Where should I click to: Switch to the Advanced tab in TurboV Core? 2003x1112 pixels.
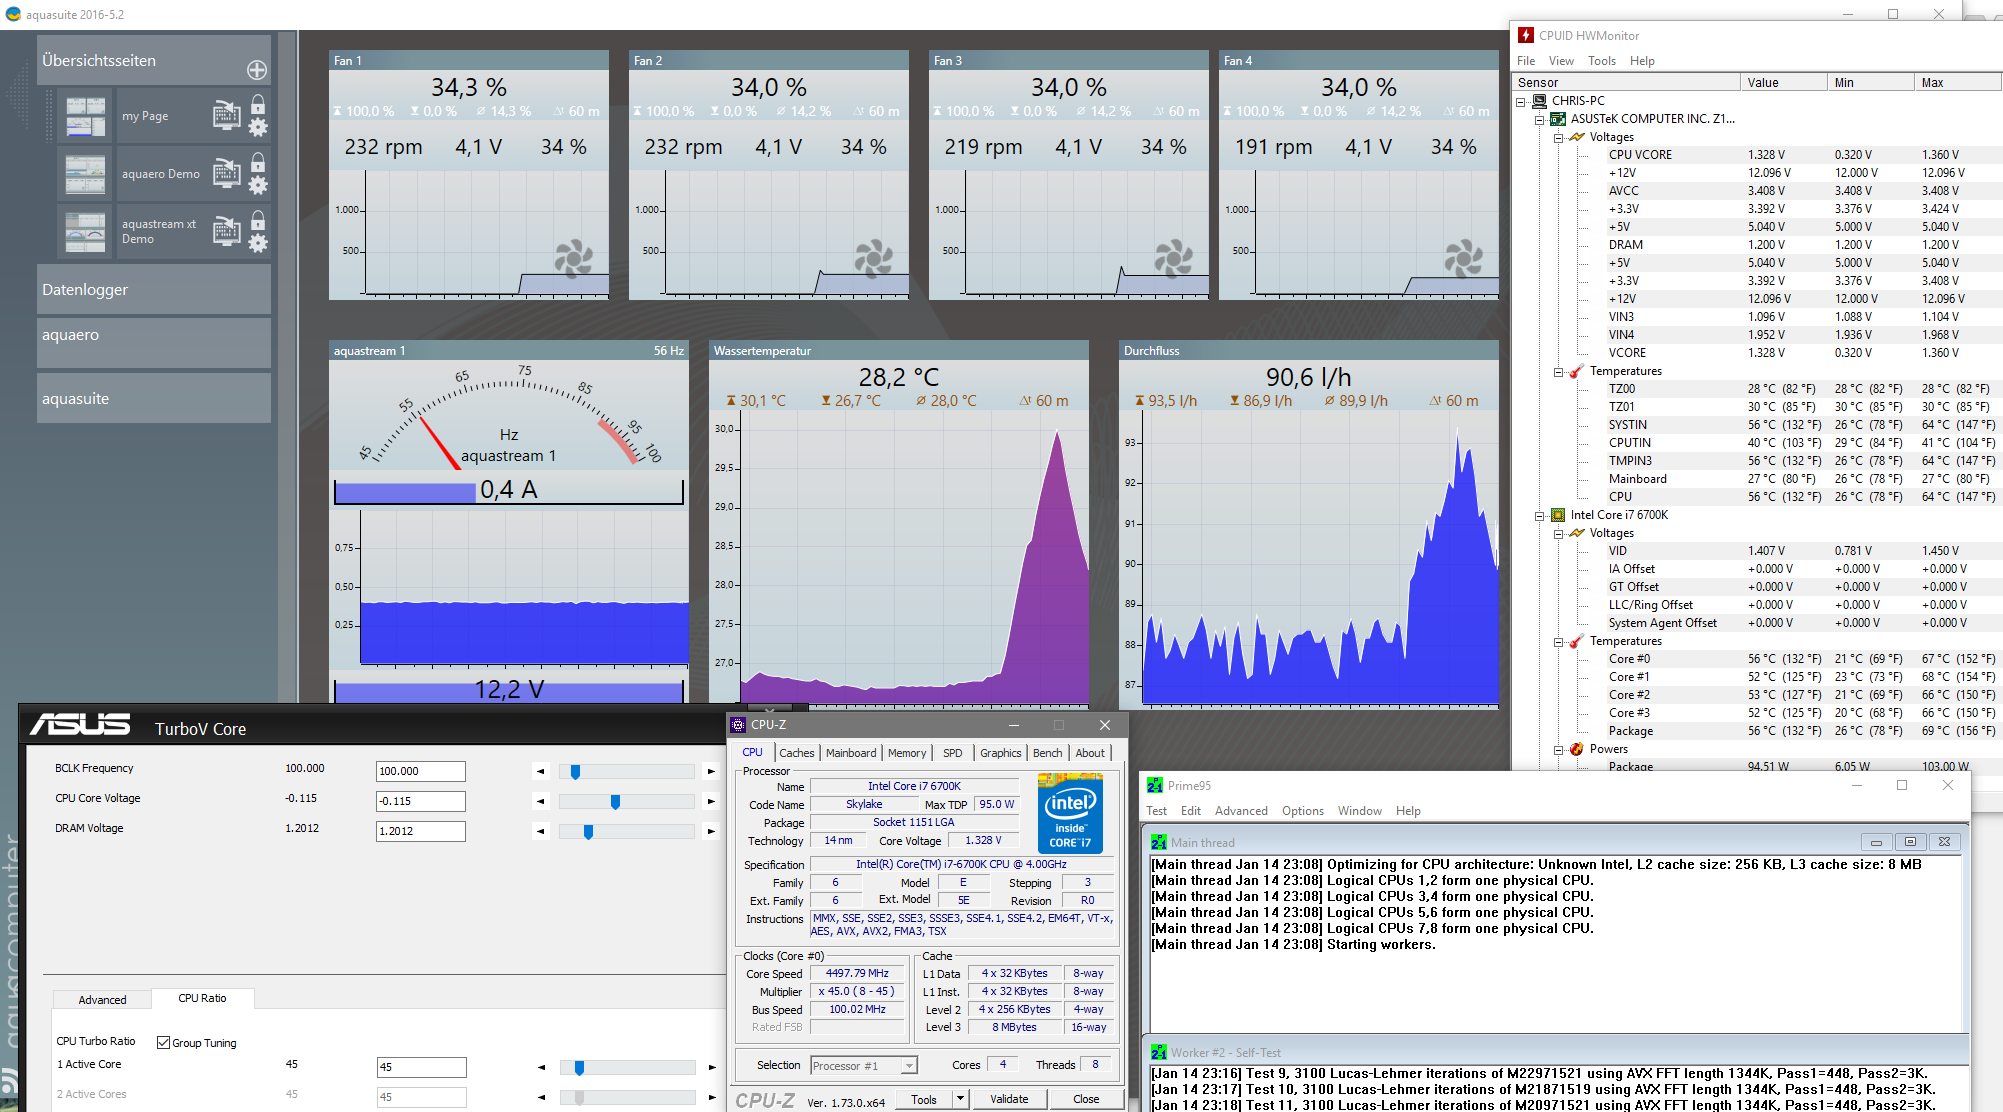(102, 999)
